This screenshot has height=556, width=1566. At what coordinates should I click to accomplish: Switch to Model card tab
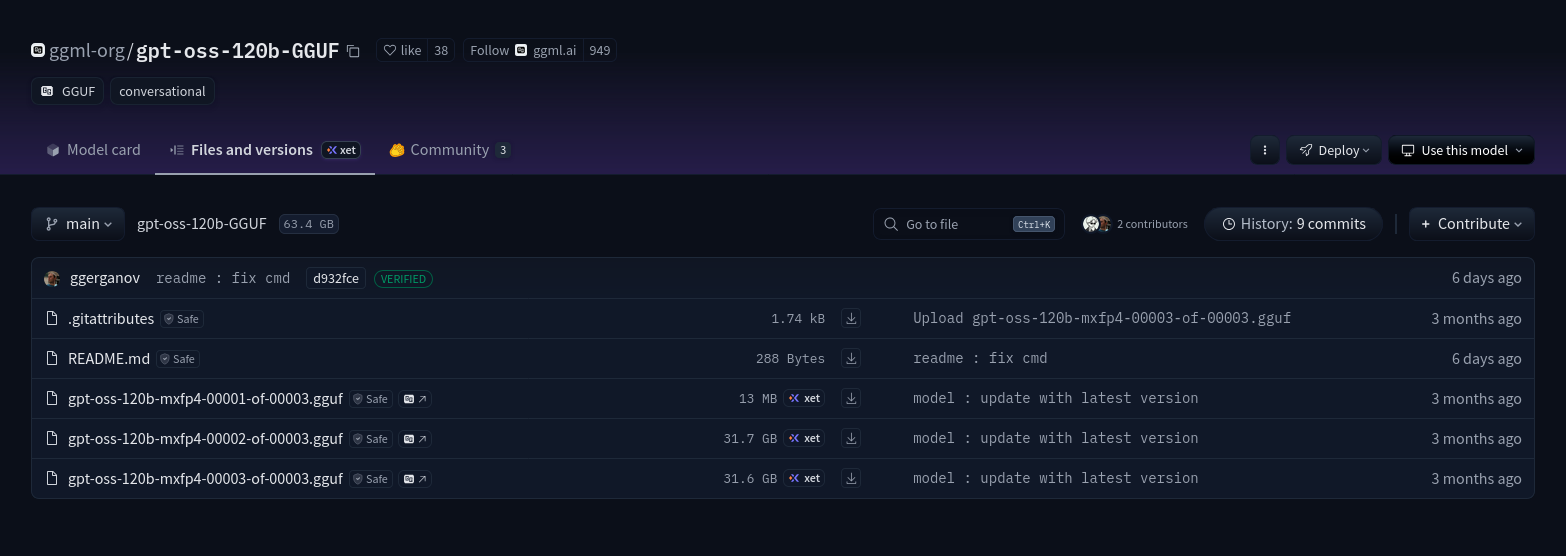coord(93,150)
